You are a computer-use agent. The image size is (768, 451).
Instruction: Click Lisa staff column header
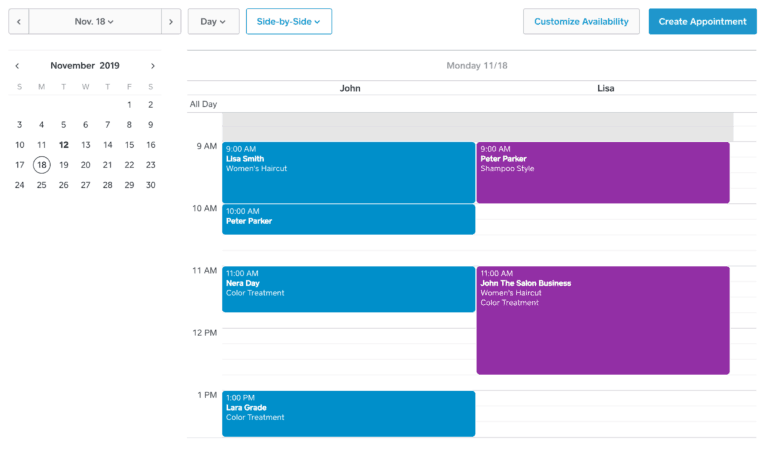click(606, 88)
